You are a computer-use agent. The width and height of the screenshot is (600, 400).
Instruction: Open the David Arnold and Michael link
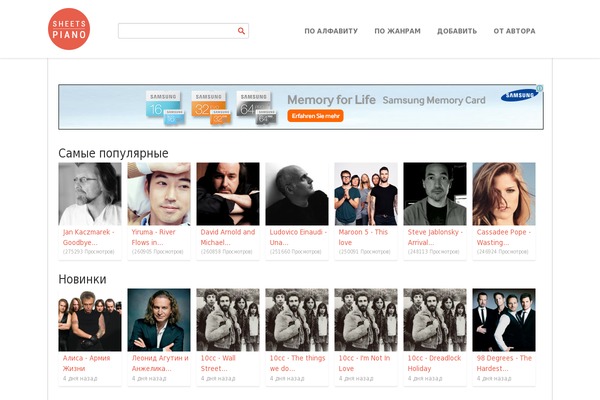(x=228, y=237)
